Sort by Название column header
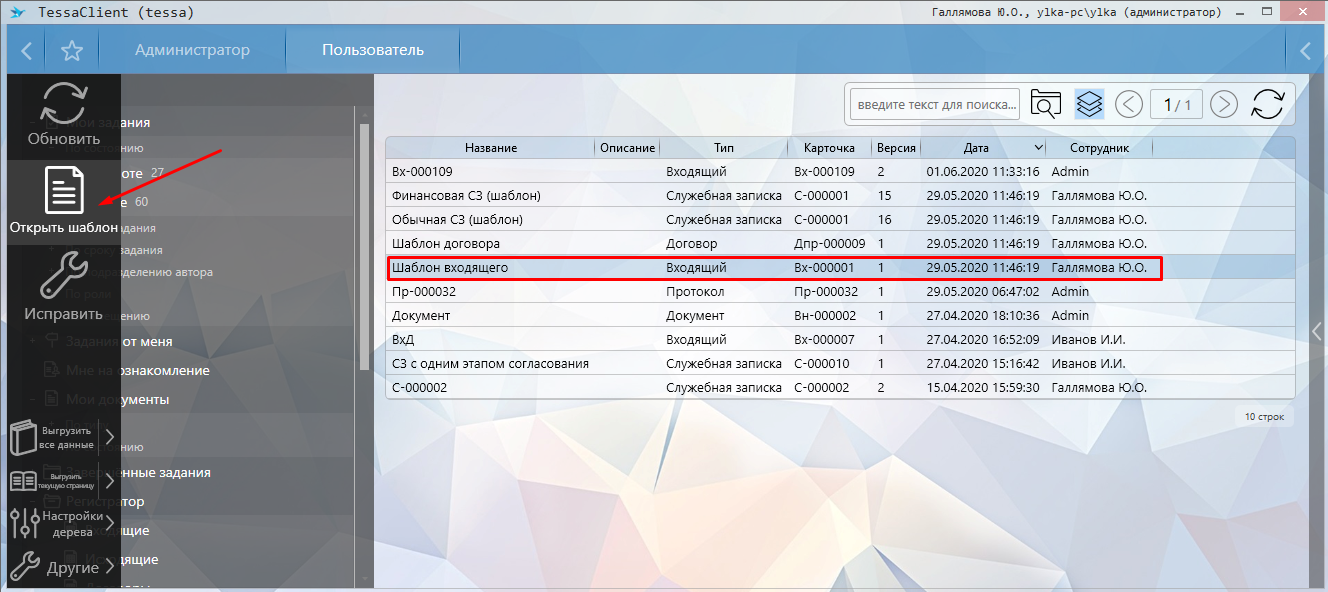 tap(490, 148)
